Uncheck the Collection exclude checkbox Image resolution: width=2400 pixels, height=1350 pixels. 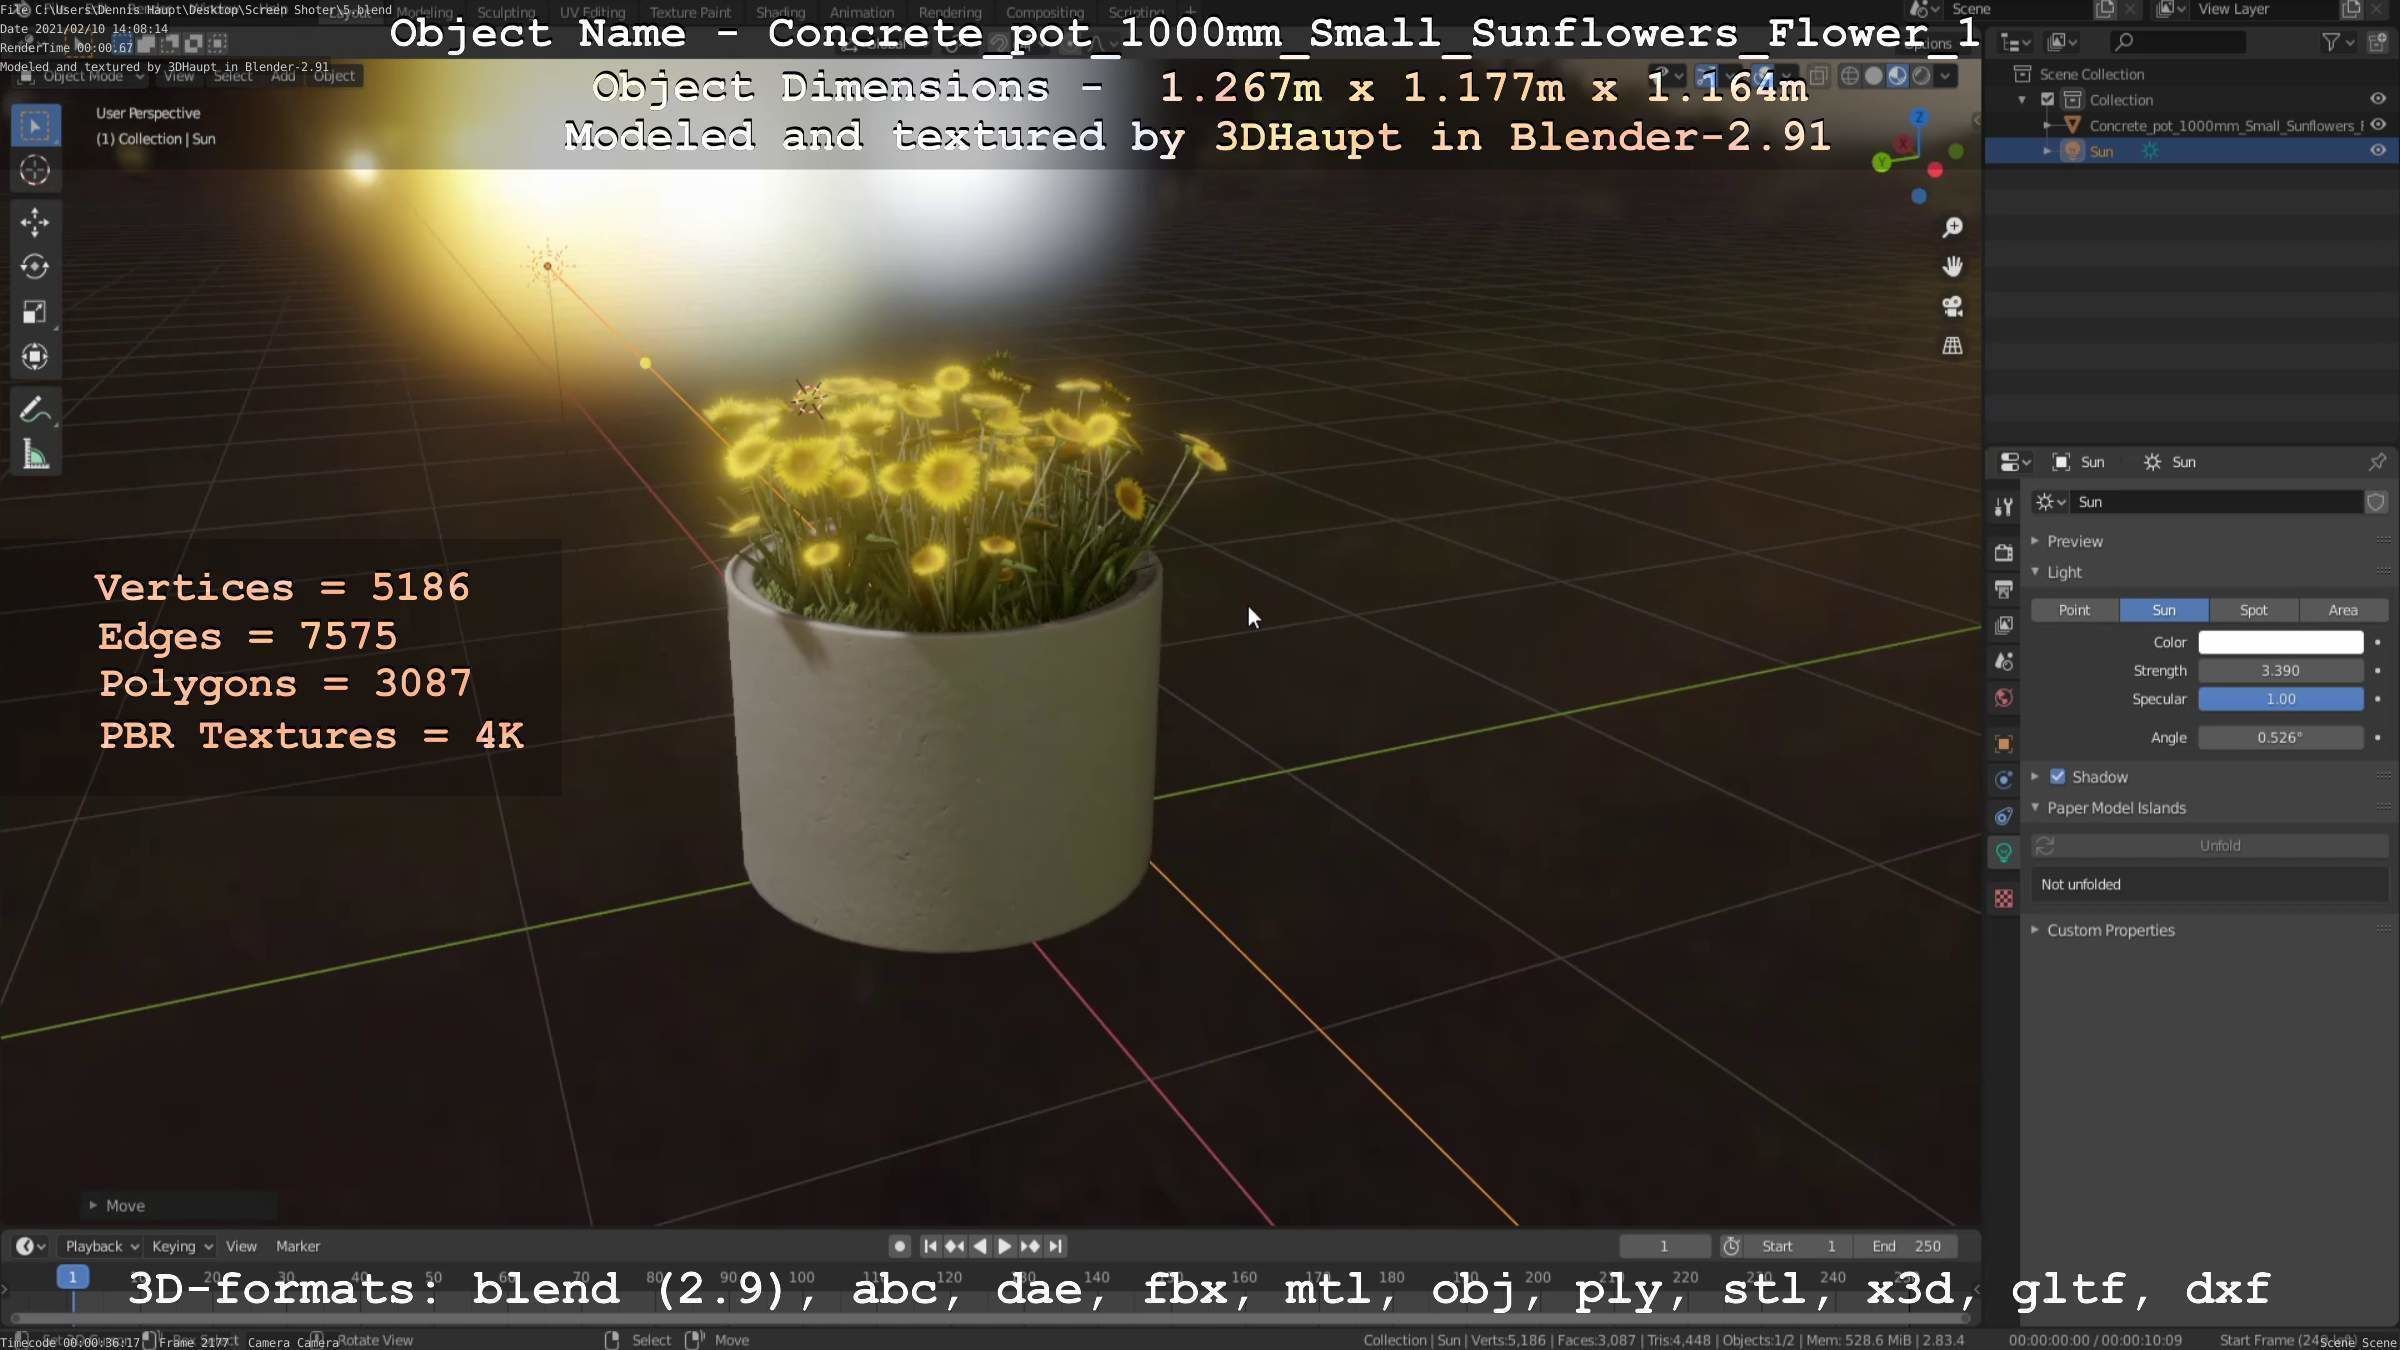click(2047, 99)
